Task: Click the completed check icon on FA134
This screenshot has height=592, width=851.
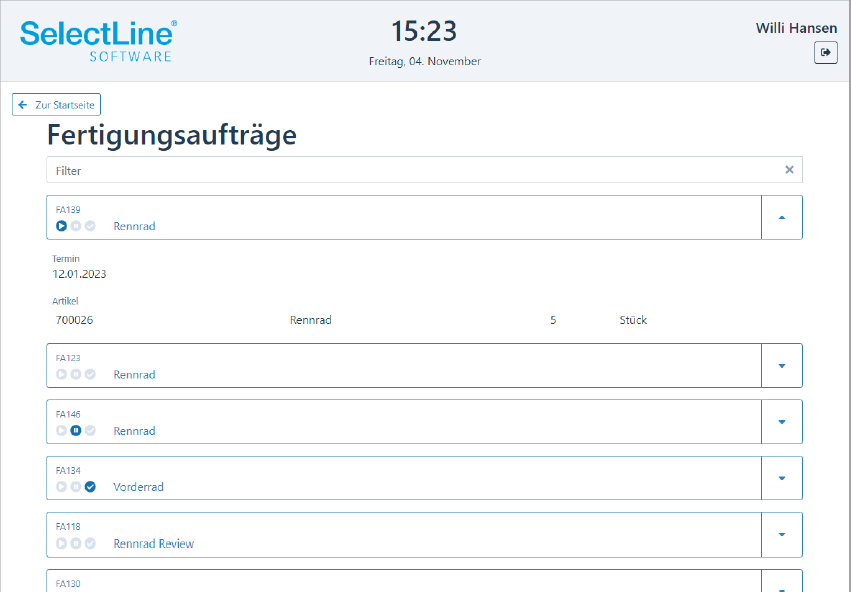Action: [x=90, y=487]
